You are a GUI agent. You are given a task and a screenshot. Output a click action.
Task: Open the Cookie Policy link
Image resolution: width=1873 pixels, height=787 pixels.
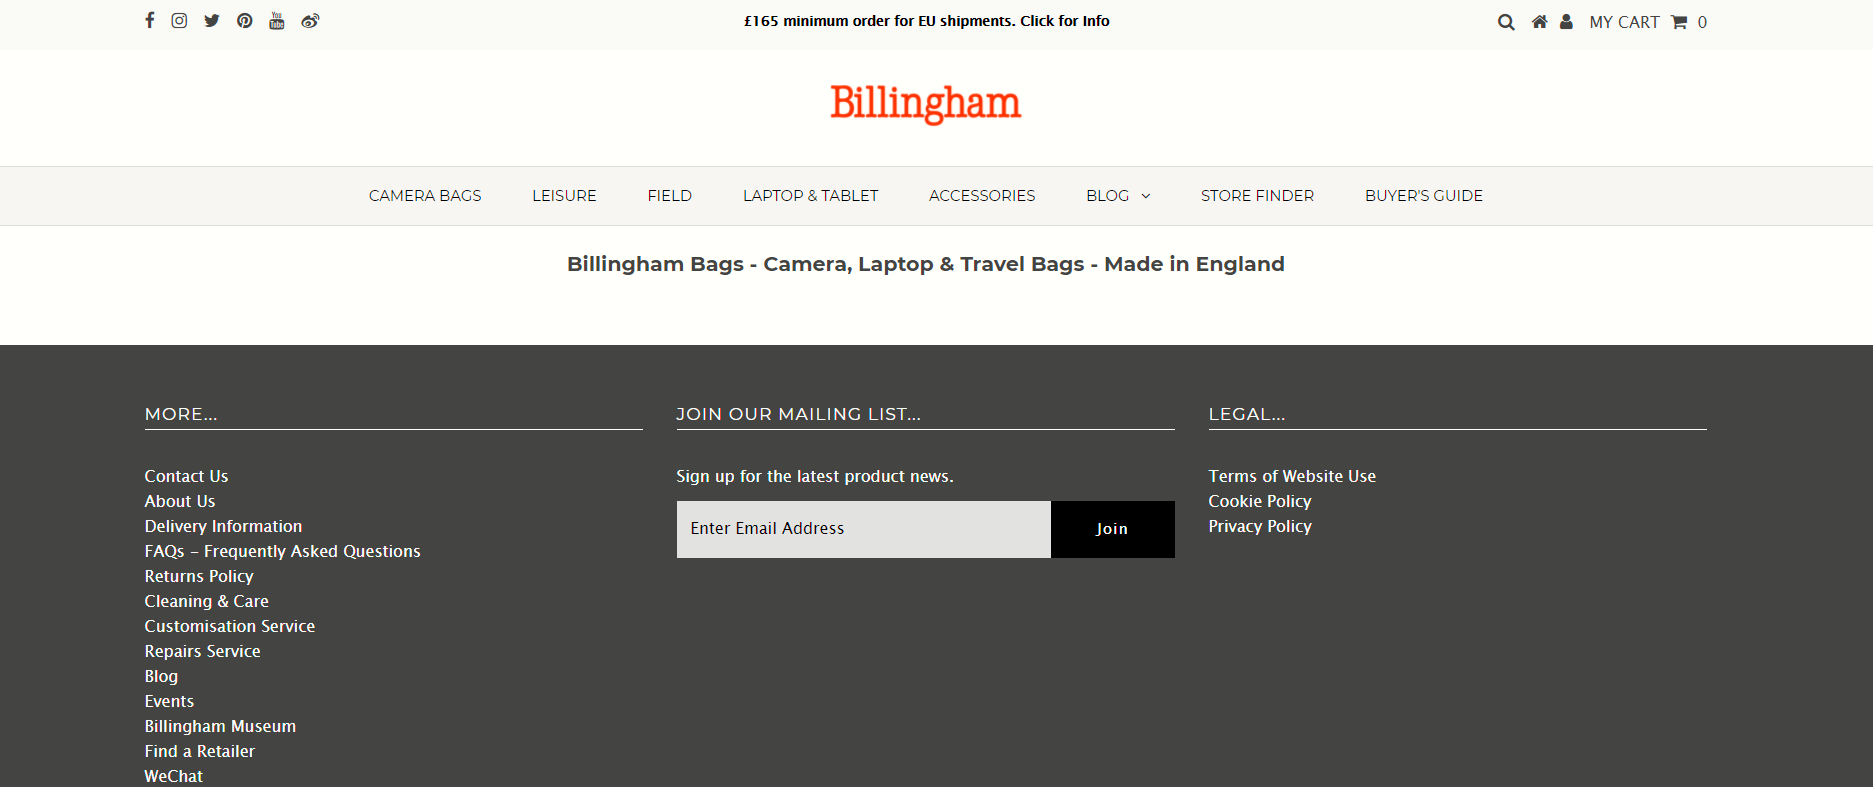click(1260, 501)
